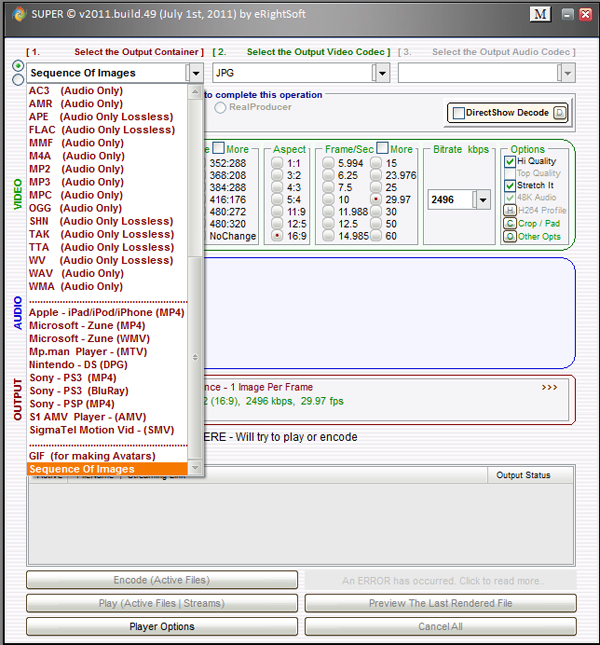Toggle the Stretch It checkbox

[510, 186]
